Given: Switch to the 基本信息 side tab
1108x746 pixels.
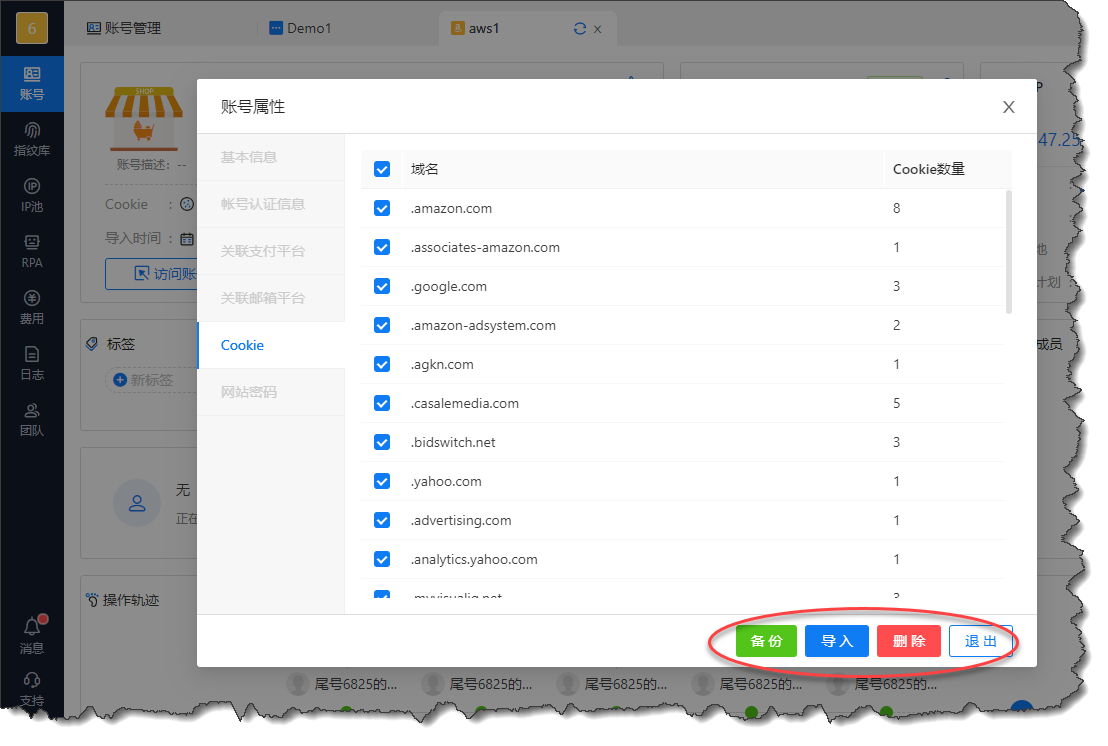Looking at the screenshot, I should click(x=271, y=157).
